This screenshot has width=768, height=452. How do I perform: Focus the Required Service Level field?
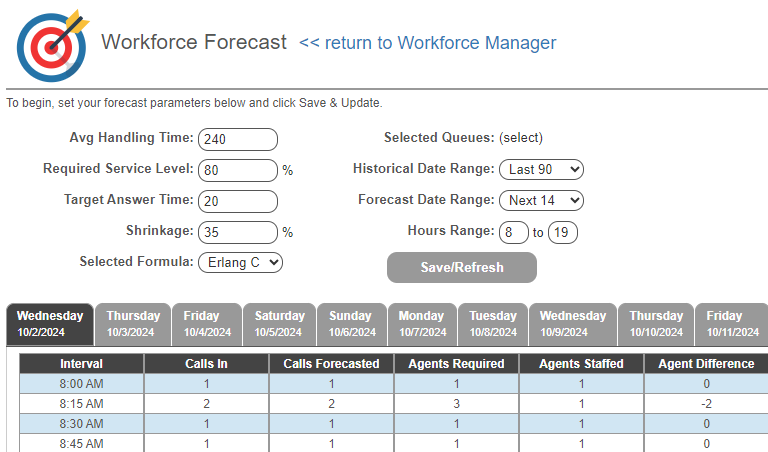coord(238,170)
